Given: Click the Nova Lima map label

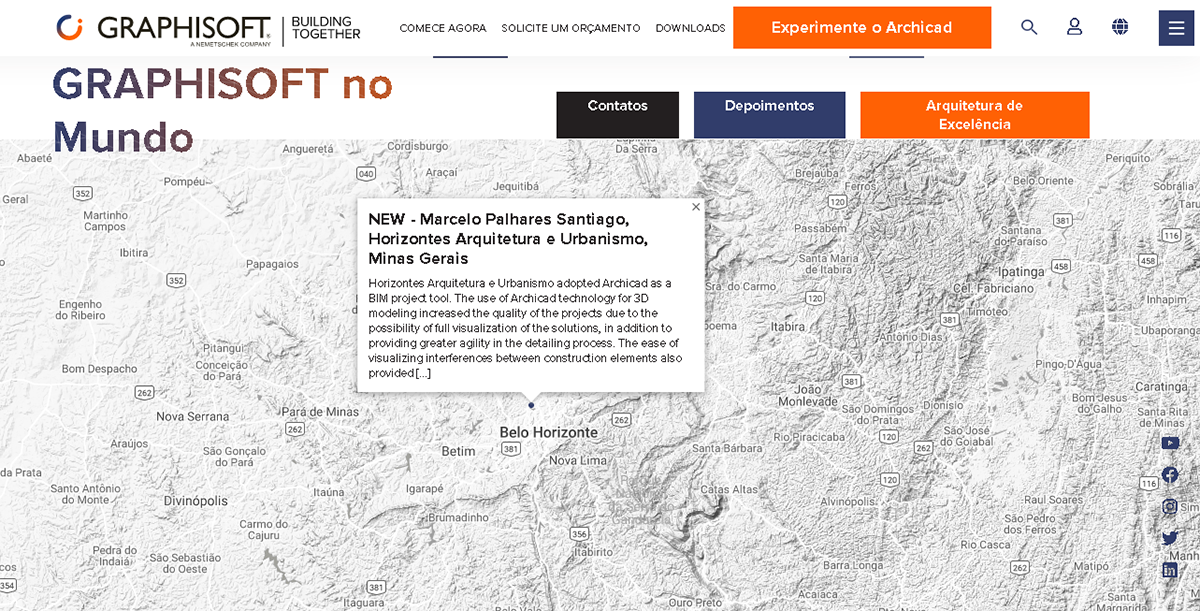Looking at the screenshot, I should pos(578,461).
